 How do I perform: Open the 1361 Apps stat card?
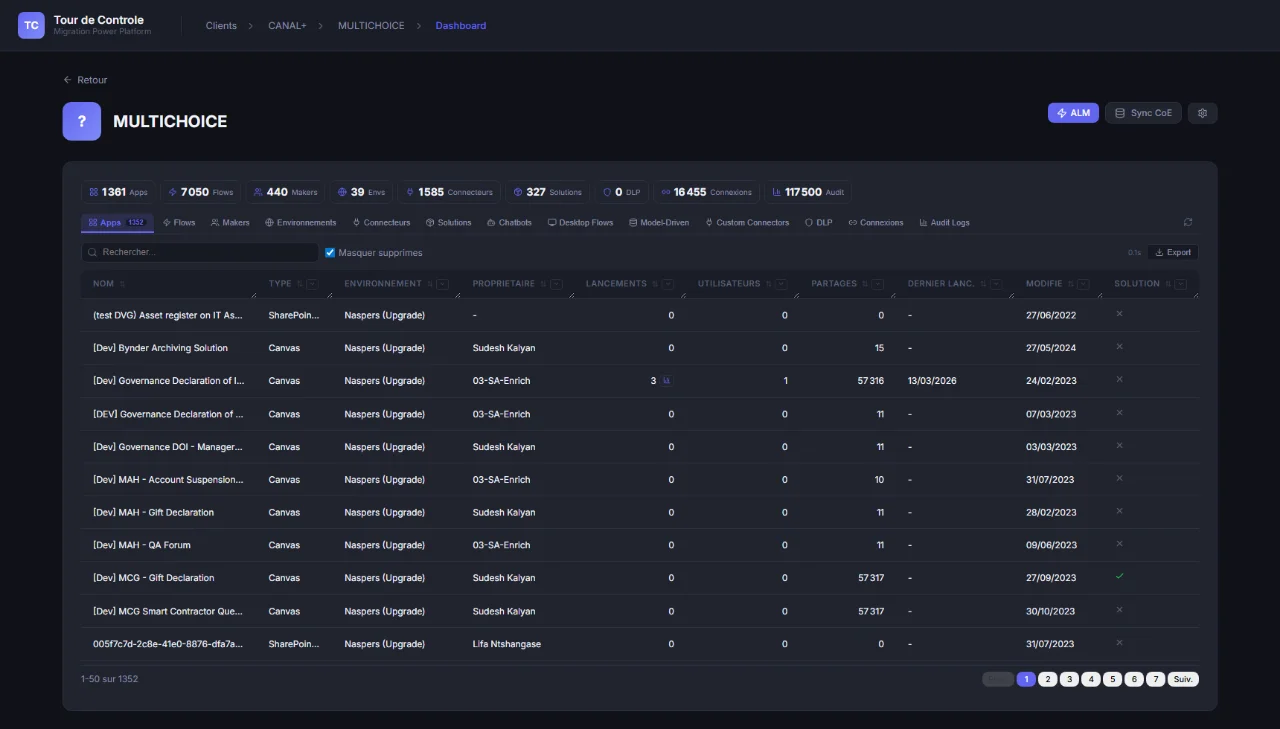pos(118,192)
